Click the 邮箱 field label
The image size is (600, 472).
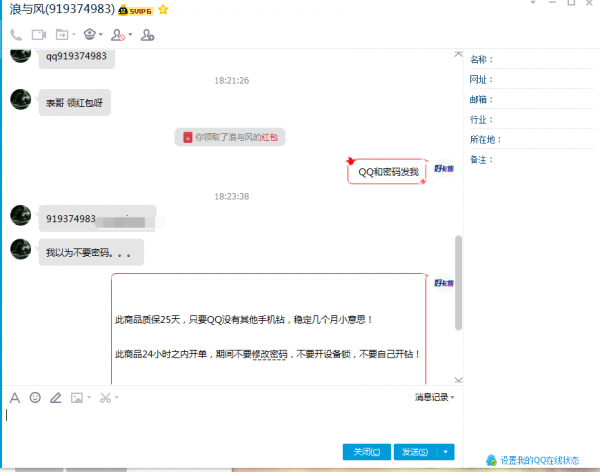[x=481, y=100]
